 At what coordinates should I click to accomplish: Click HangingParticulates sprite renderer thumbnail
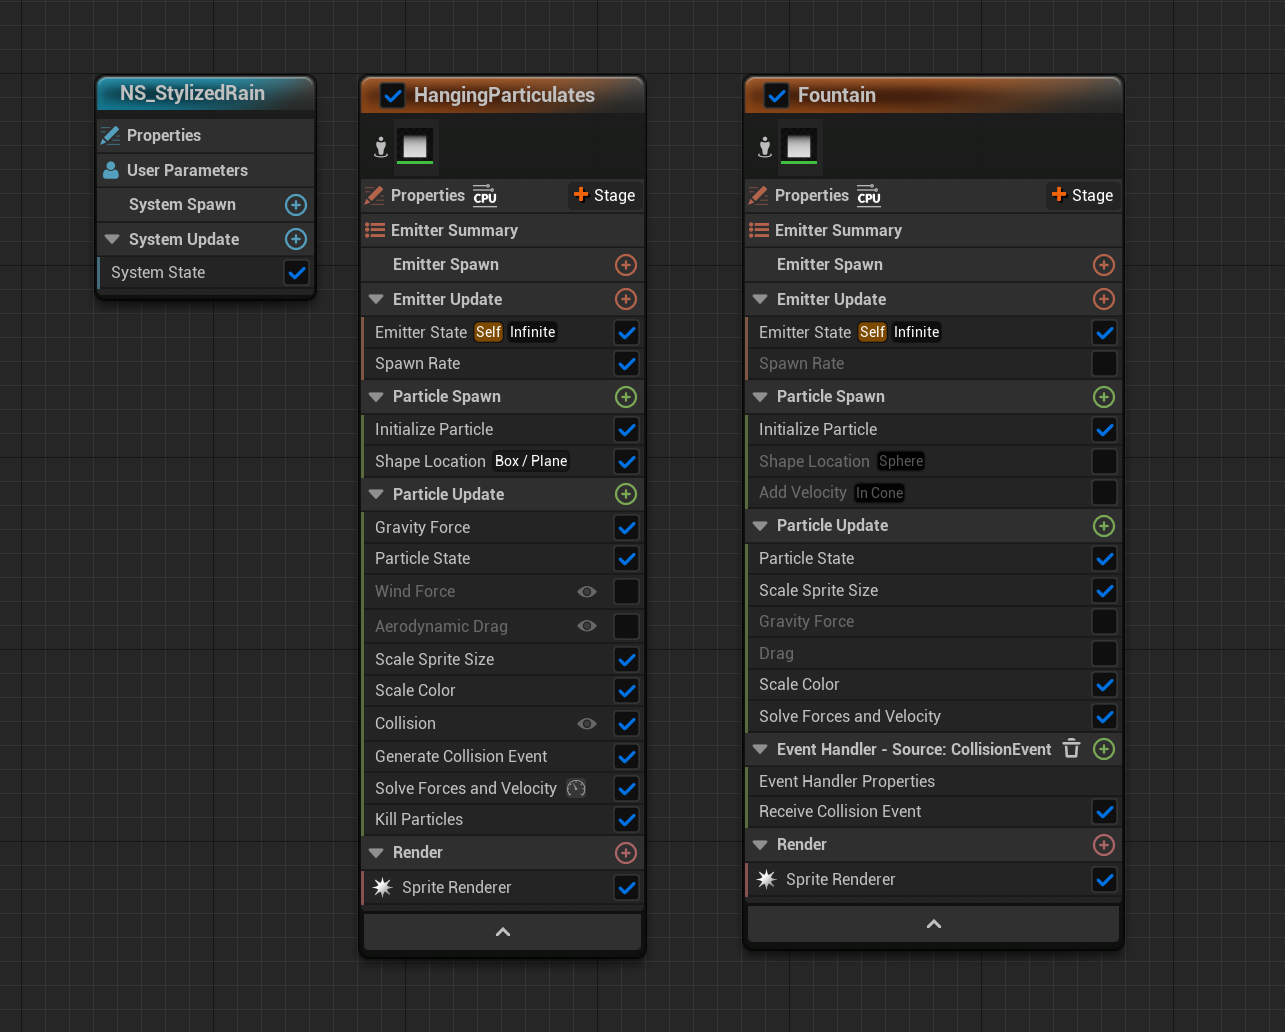click(415, 146)
